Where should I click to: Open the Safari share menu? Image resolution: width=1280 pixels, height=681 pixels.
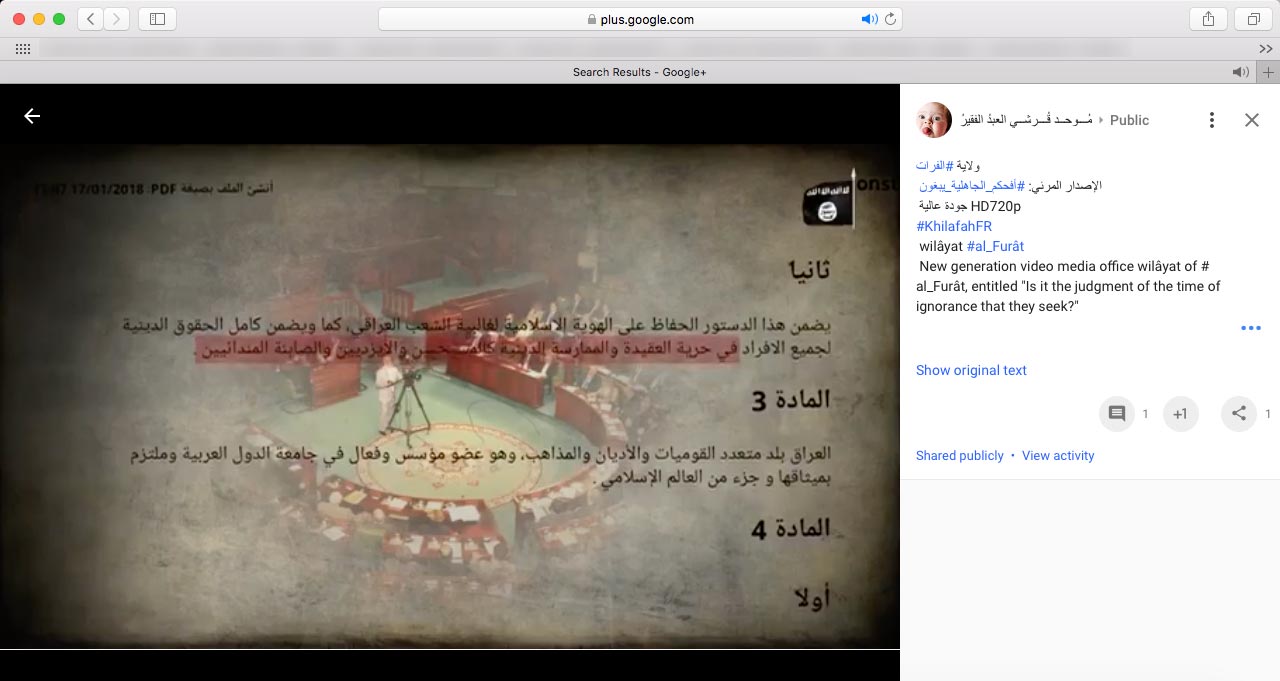pos(1208,19)
